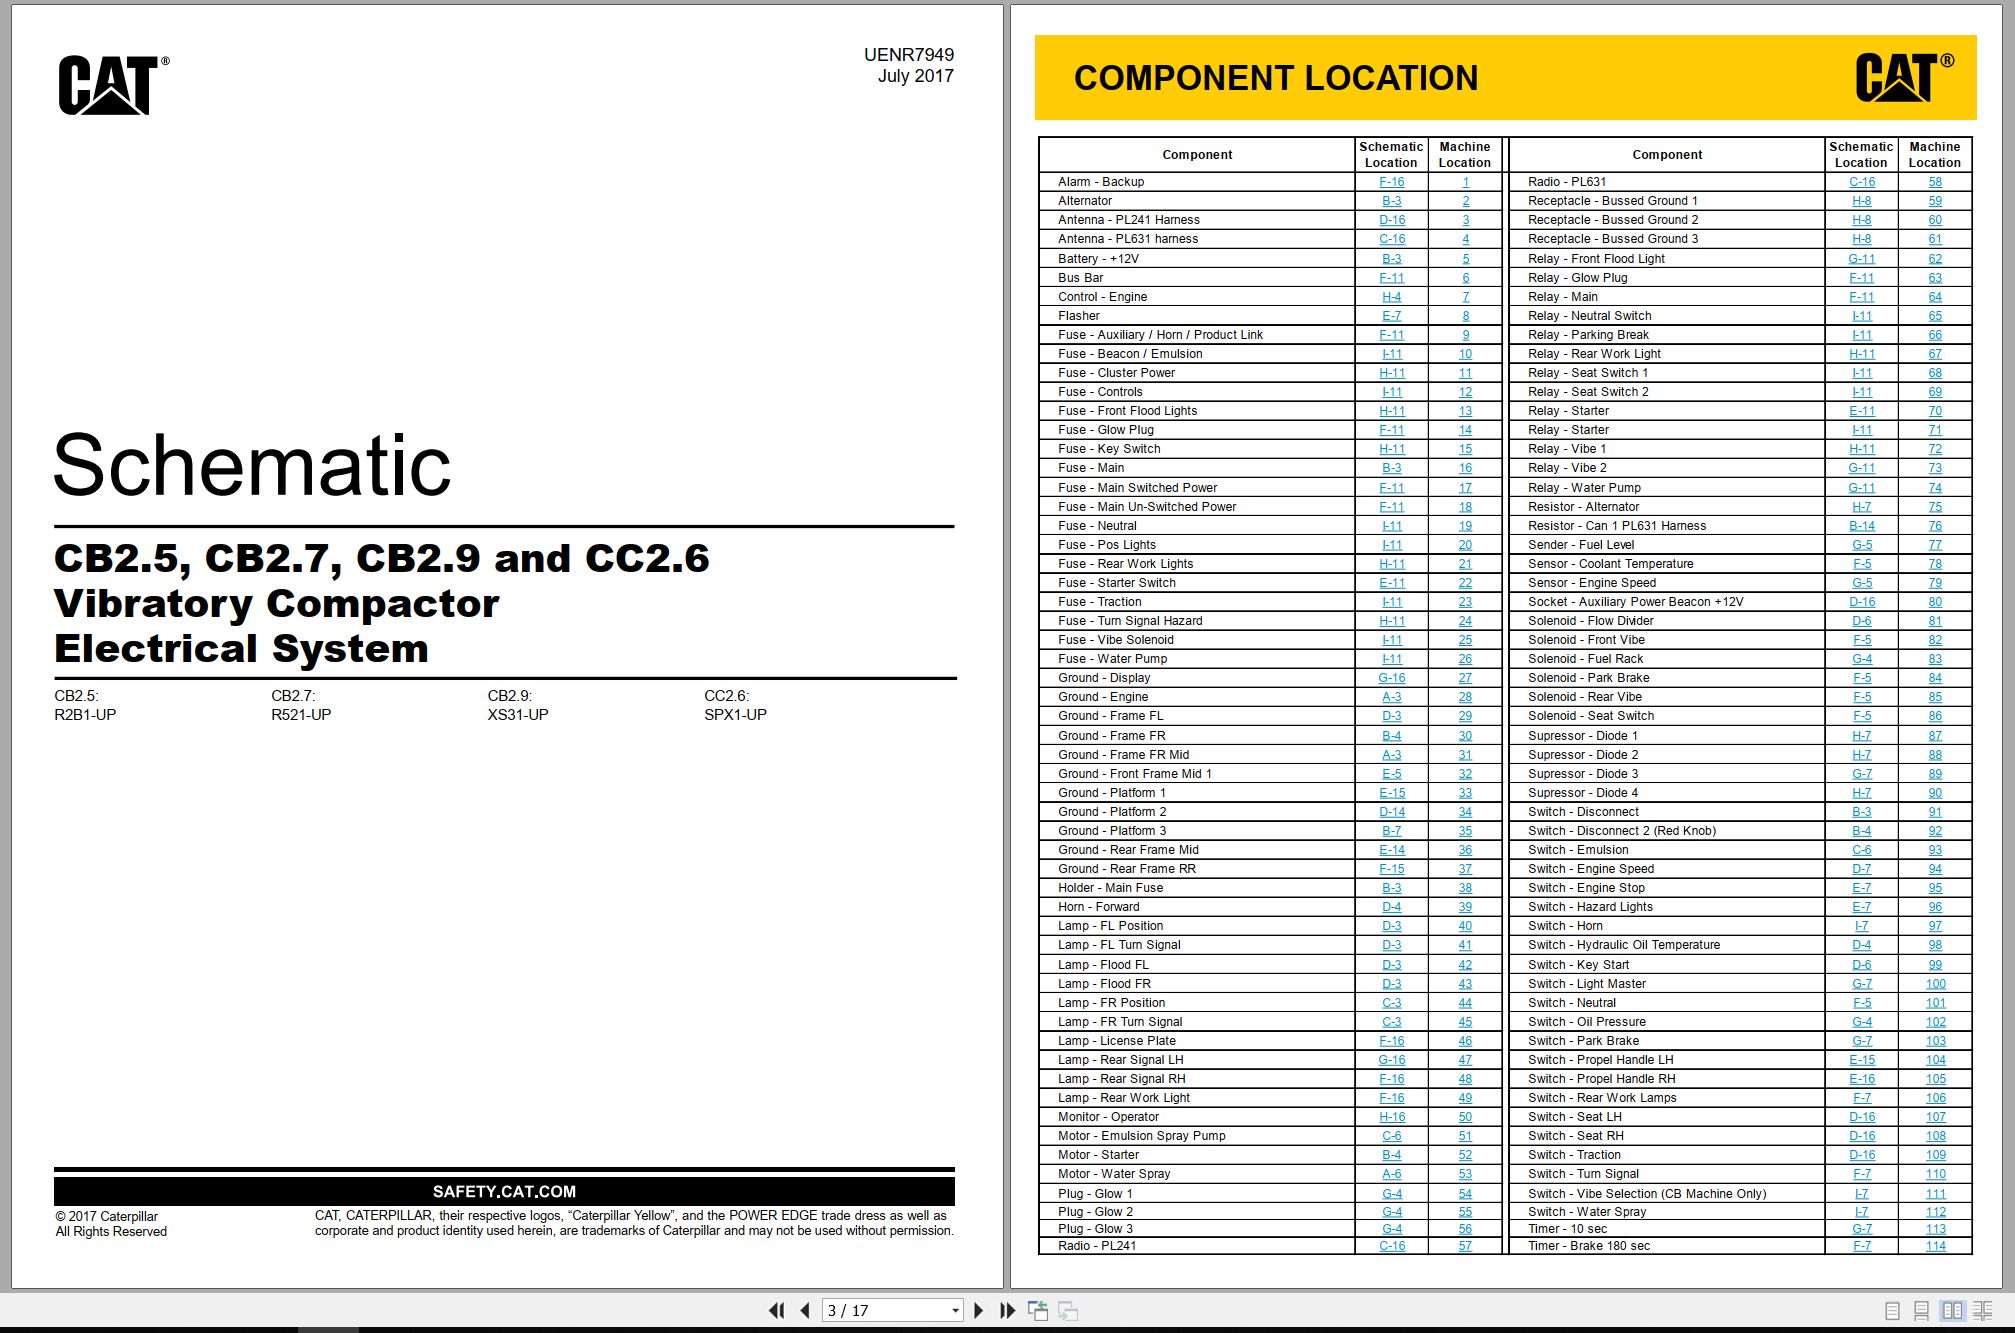Open machine location 5 for Battery +12V

1465,259
